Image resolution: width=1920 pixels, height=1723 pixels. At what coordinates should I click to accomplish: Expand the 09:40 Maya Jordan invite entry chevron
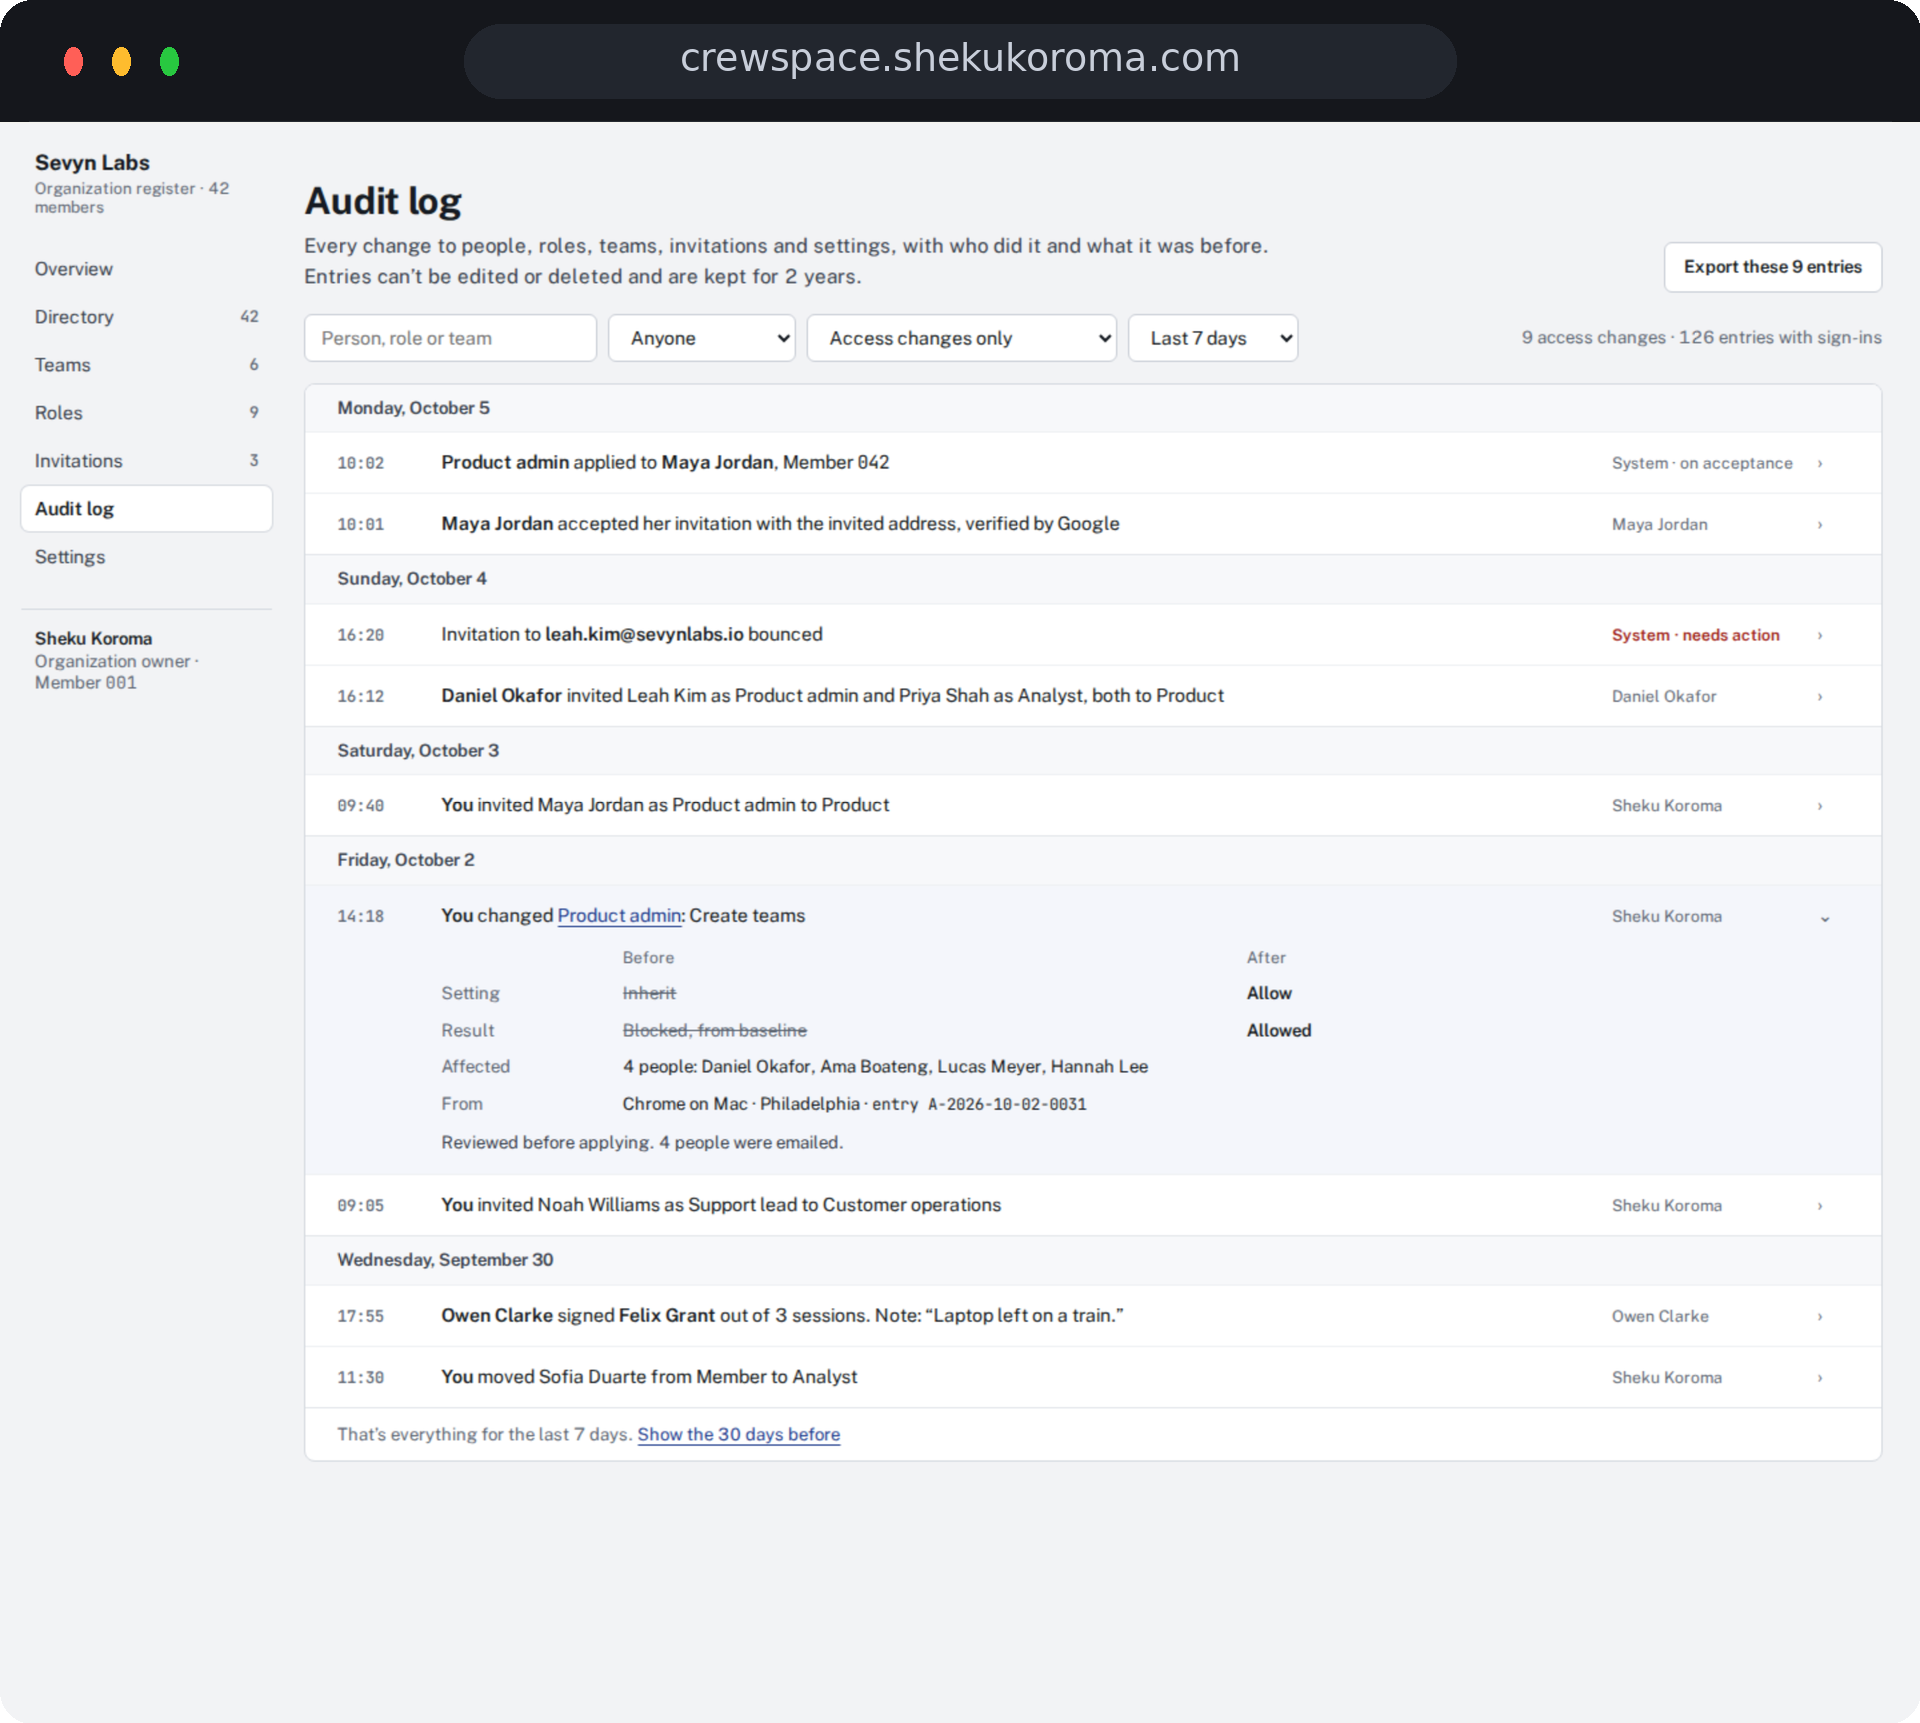pyautogui.click(x=1820, y=806)
